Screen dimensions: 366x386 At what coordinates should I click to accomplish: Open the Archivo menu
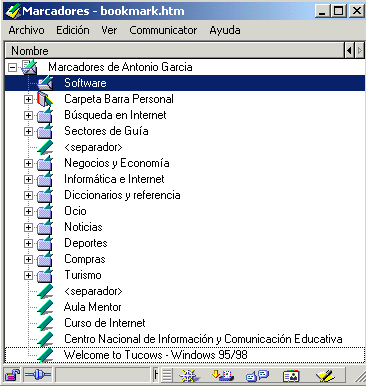tap(26, 30)
